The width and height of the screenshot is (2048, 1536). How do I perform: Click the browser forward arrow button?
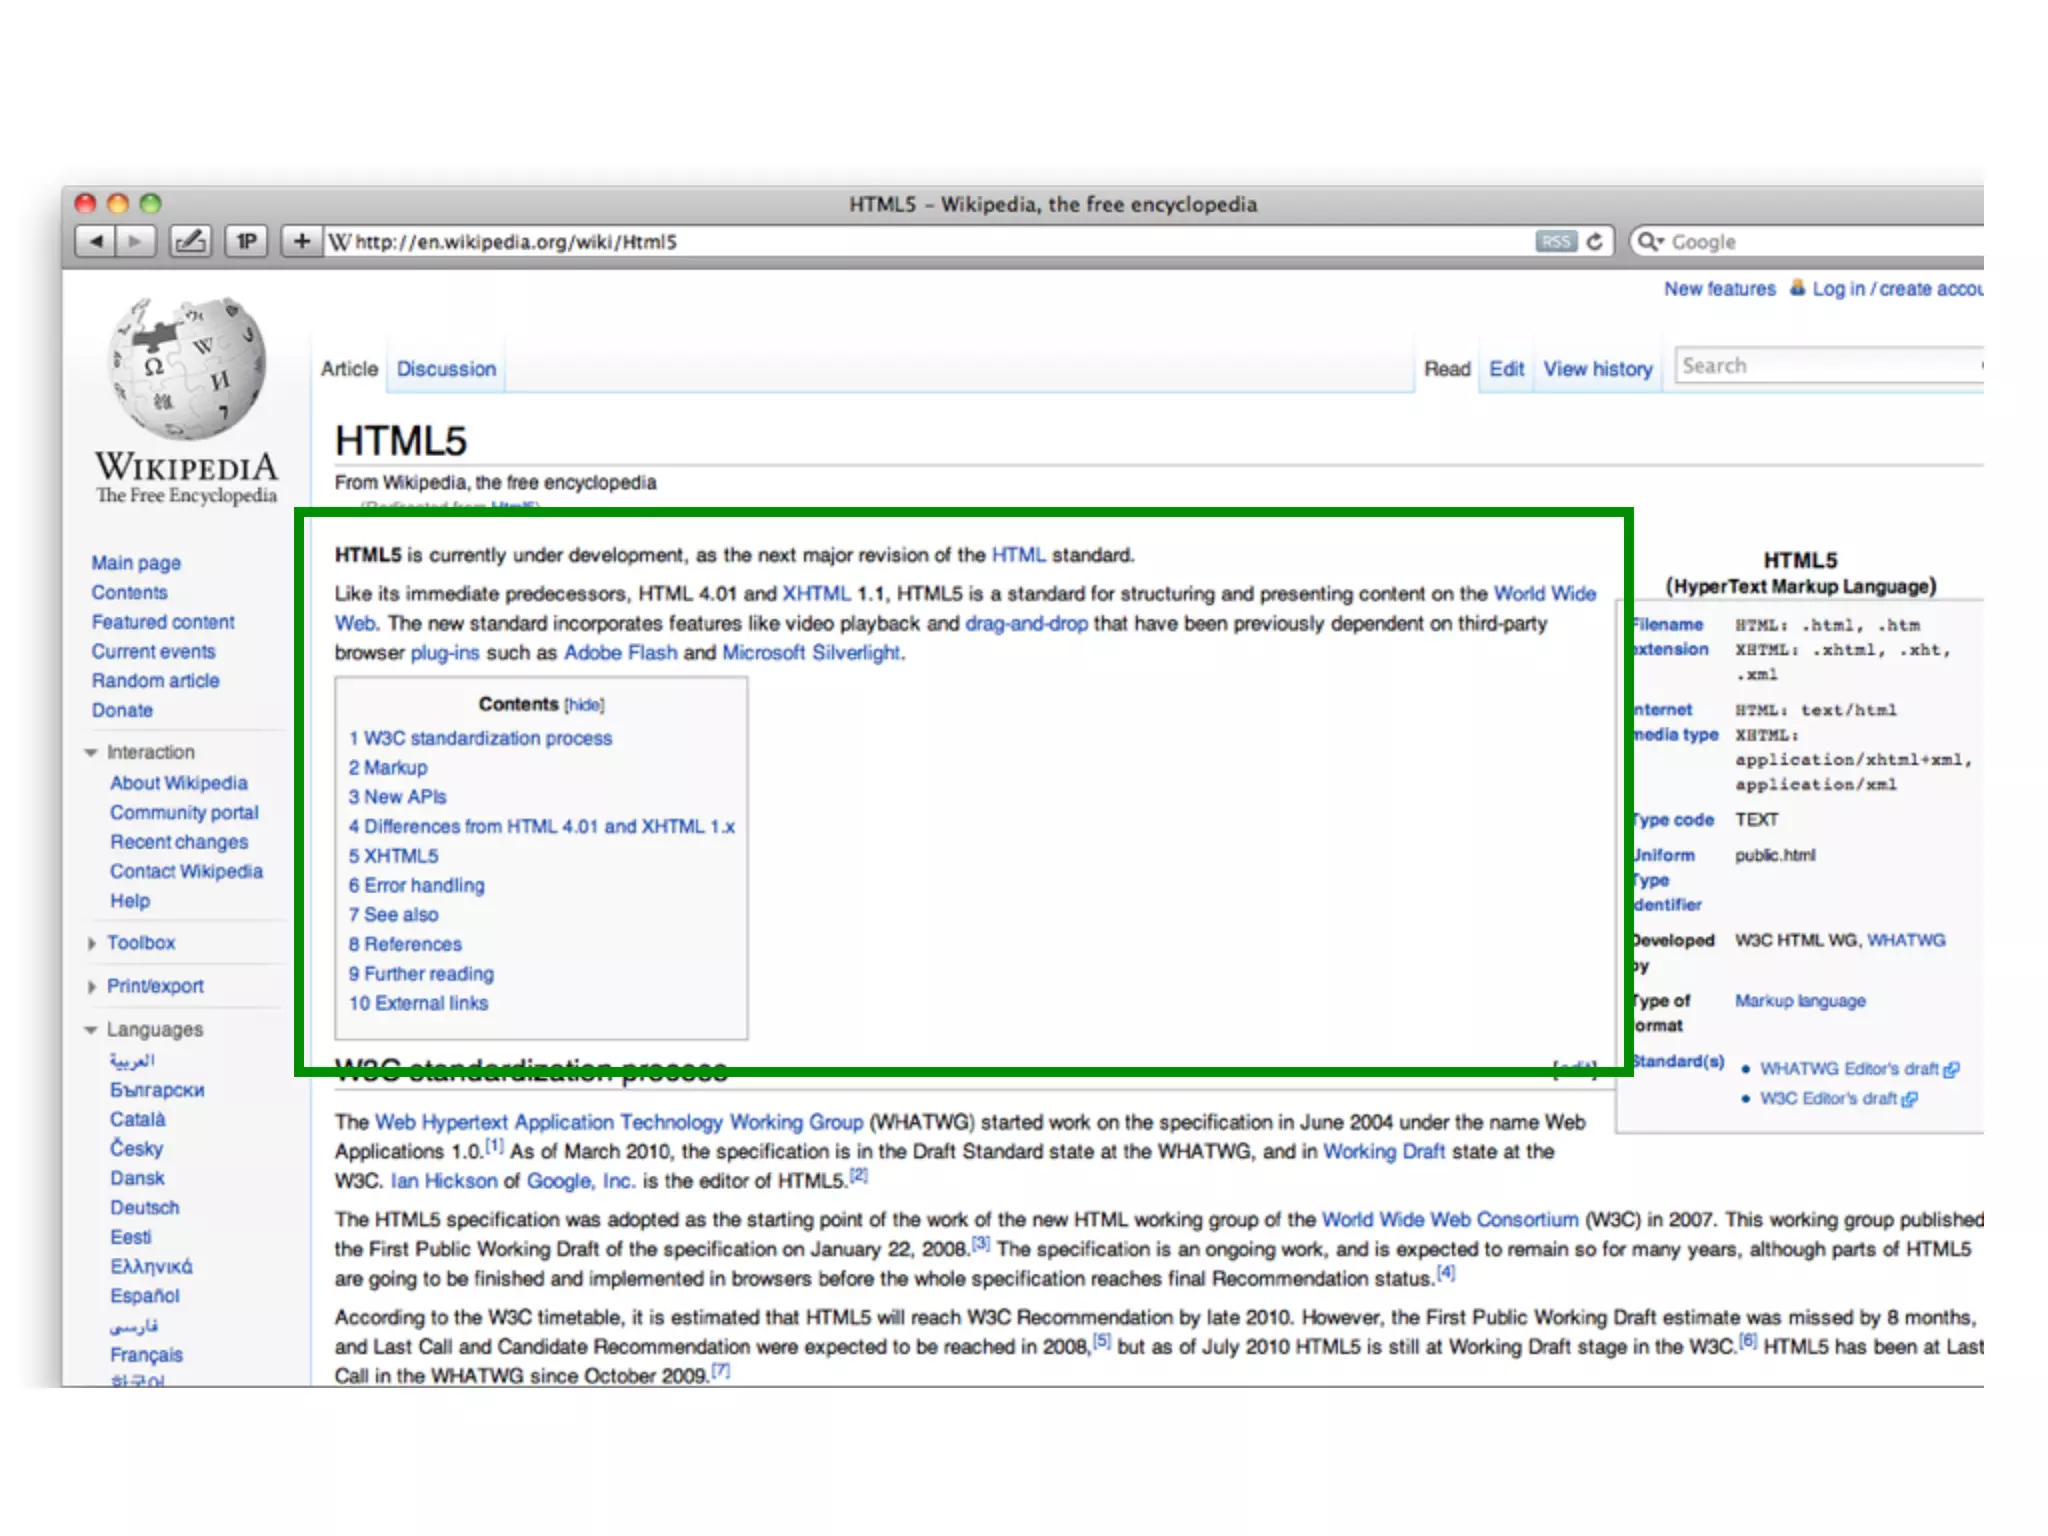coord(136,241)
